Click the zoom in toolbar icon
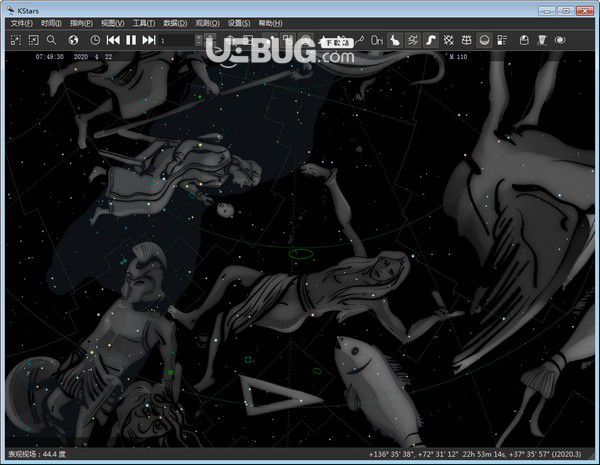 (16, 40)
